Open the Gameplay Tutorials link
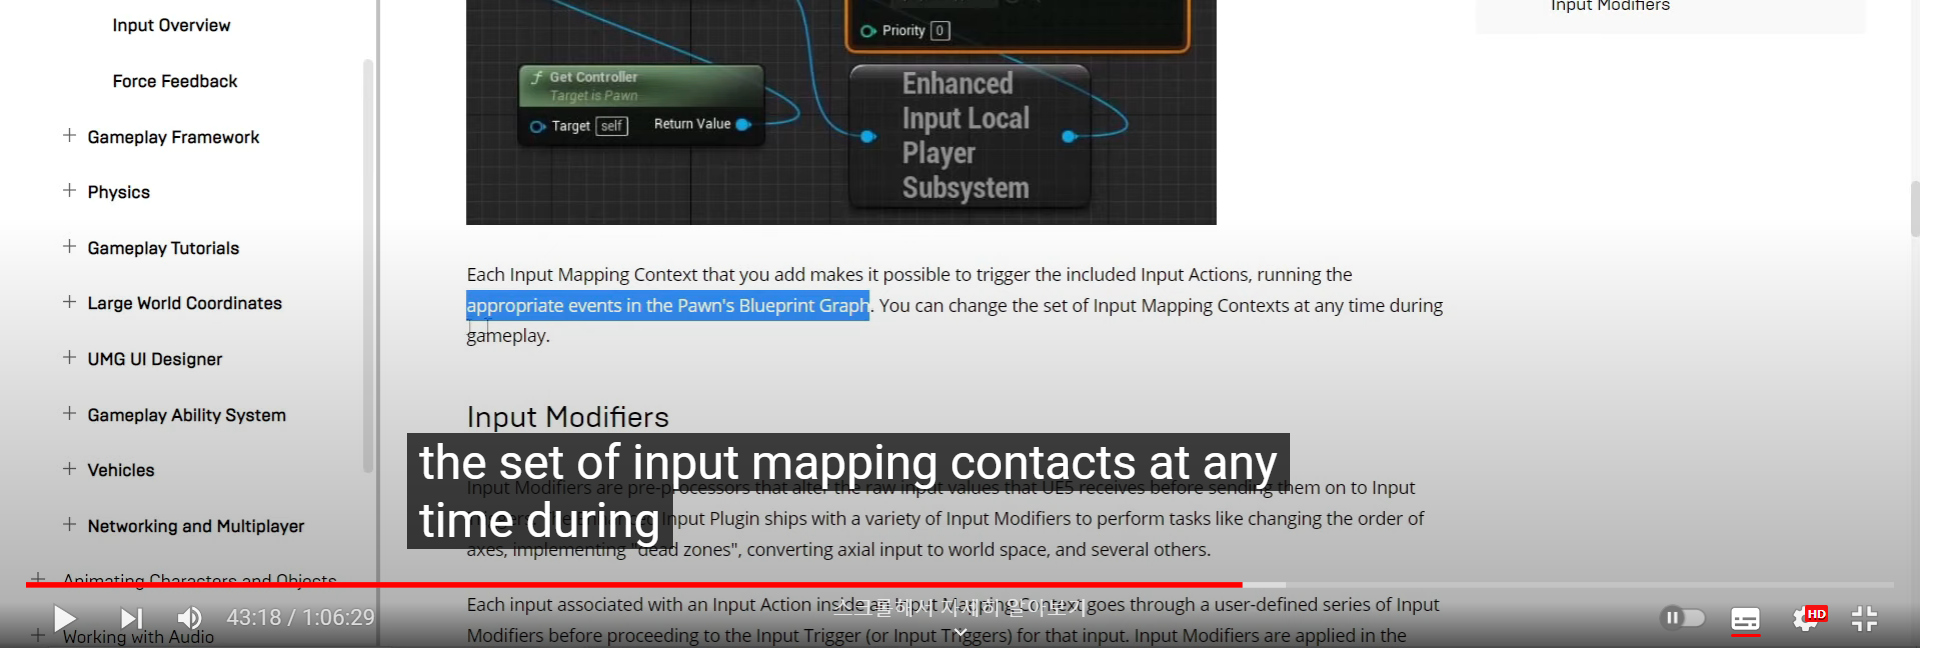1940x648 pixels. 163,248
